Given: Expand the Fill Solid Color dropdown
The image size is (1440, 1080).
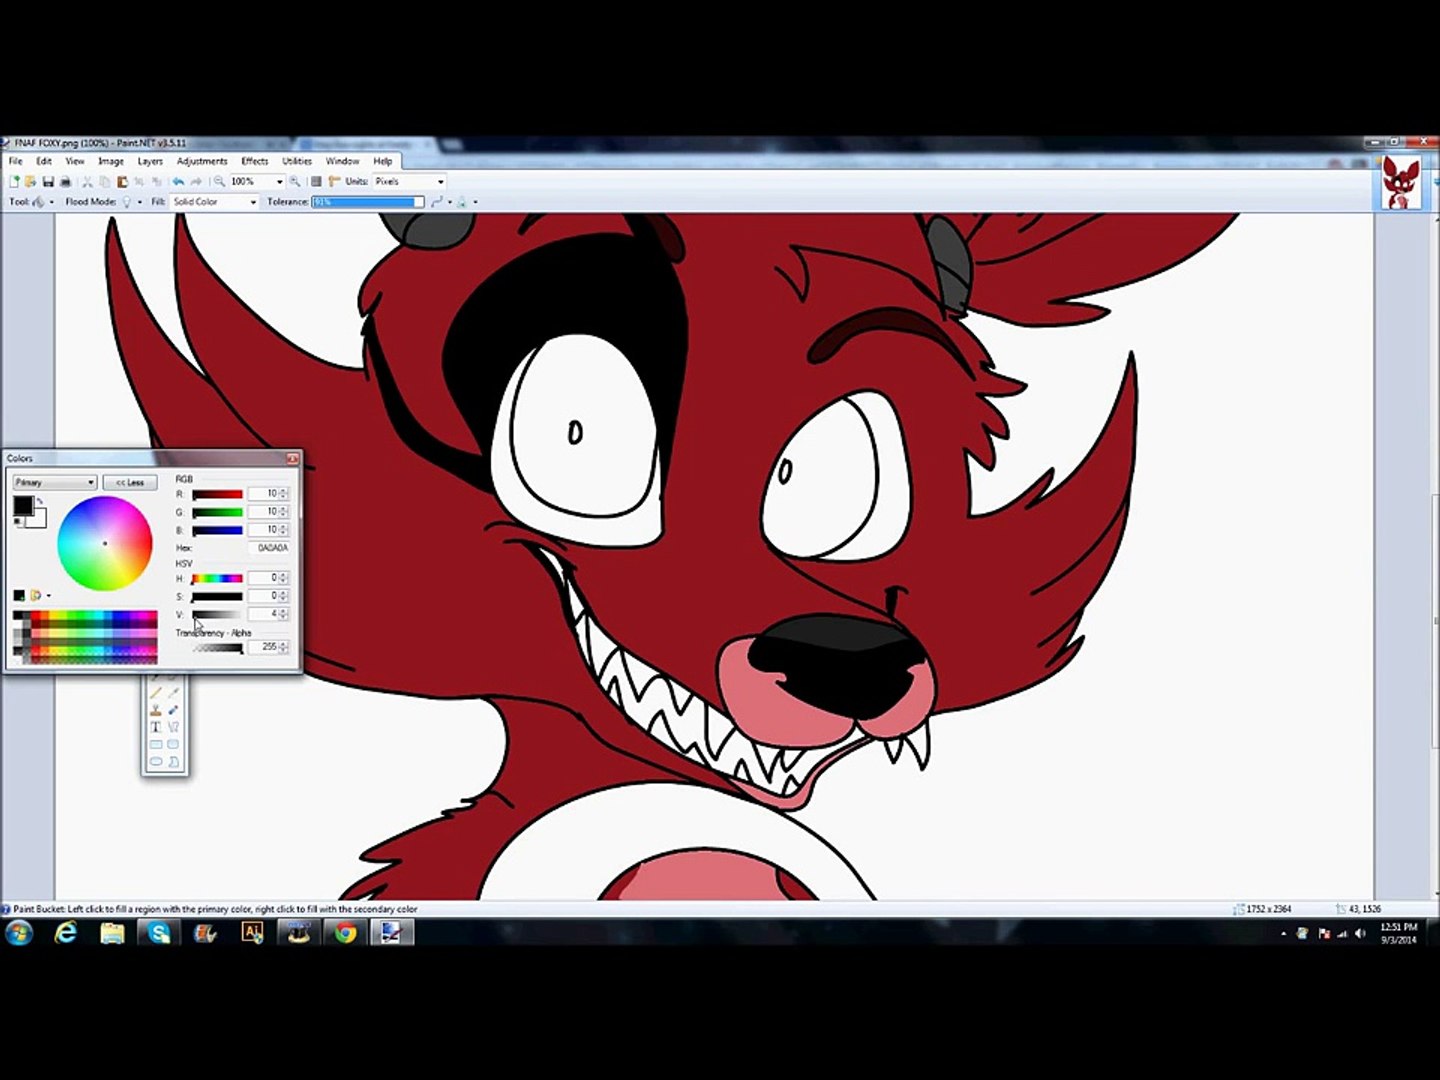Looking at the screenshot, I should [214, 202].
